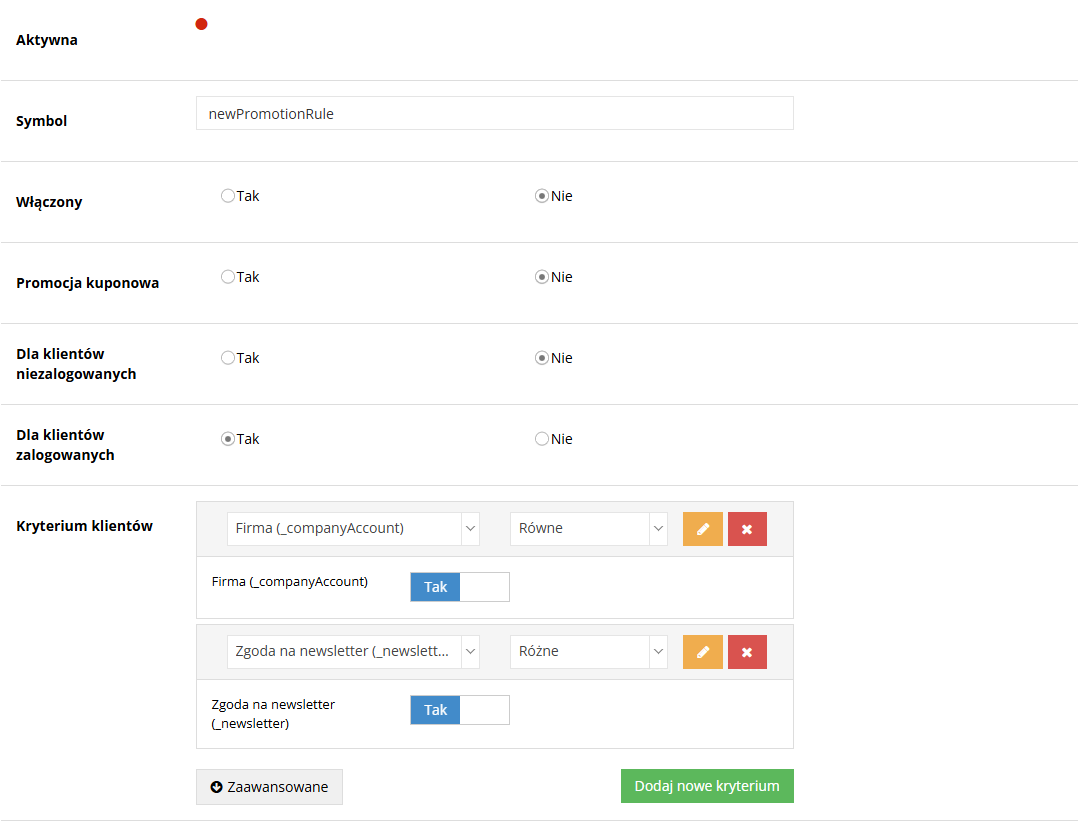The image size is (1080, 826).
Task: Select Nie for Dla klientów niezalogowanych
Action: coord(542,358)
